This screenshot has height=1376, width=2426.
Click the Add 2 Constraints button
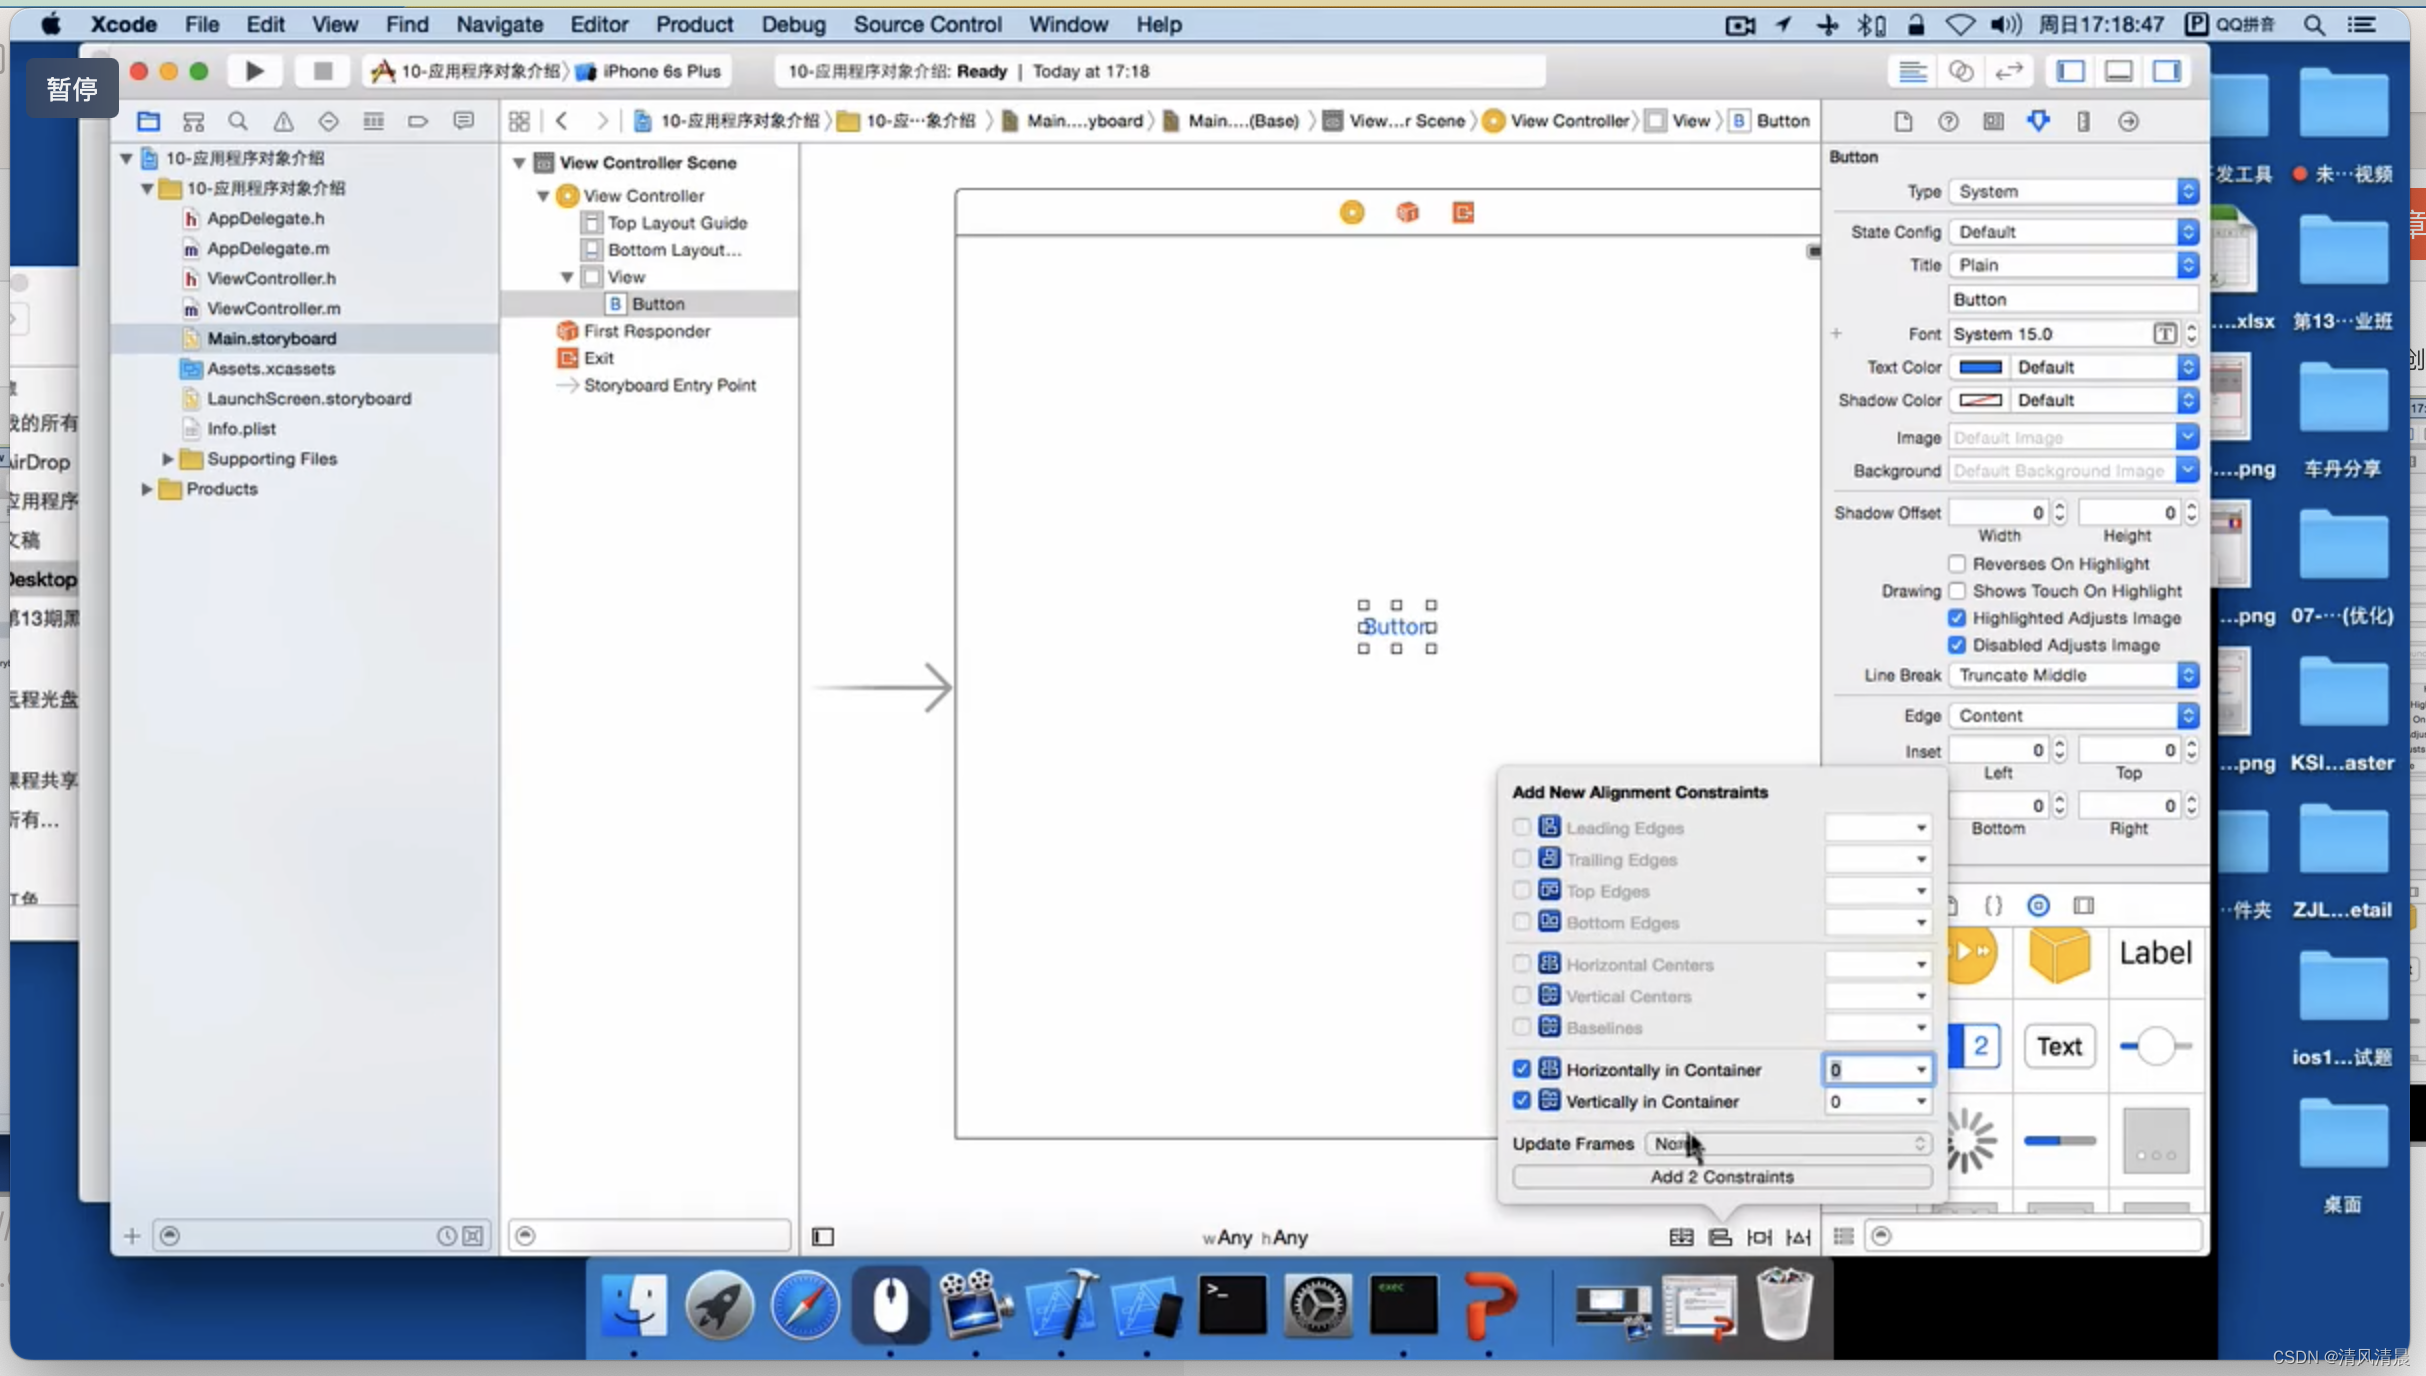pyautogui.click(x=1723, y=1176)
